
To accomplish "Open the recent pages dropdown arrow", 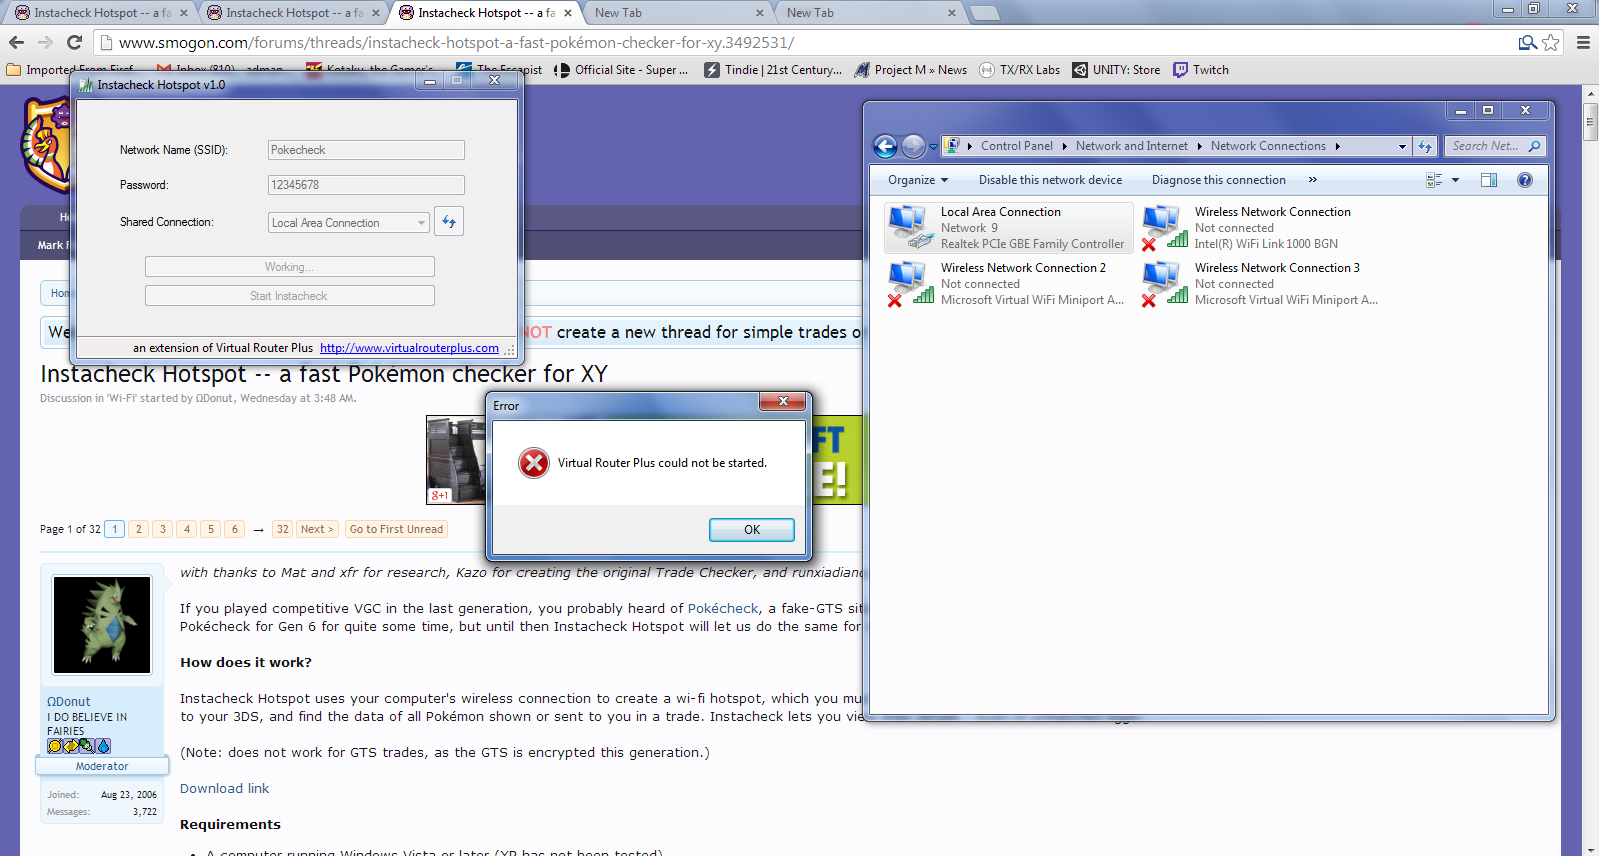I will [933, 146].
